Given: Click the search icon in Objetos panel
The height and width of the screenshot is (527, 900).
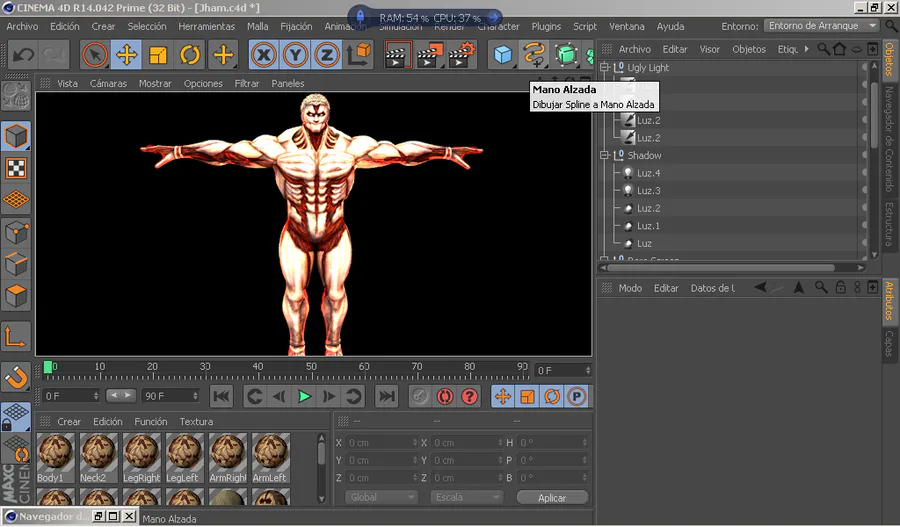Looking at the screenshot, I should click(x=824, y=49).
